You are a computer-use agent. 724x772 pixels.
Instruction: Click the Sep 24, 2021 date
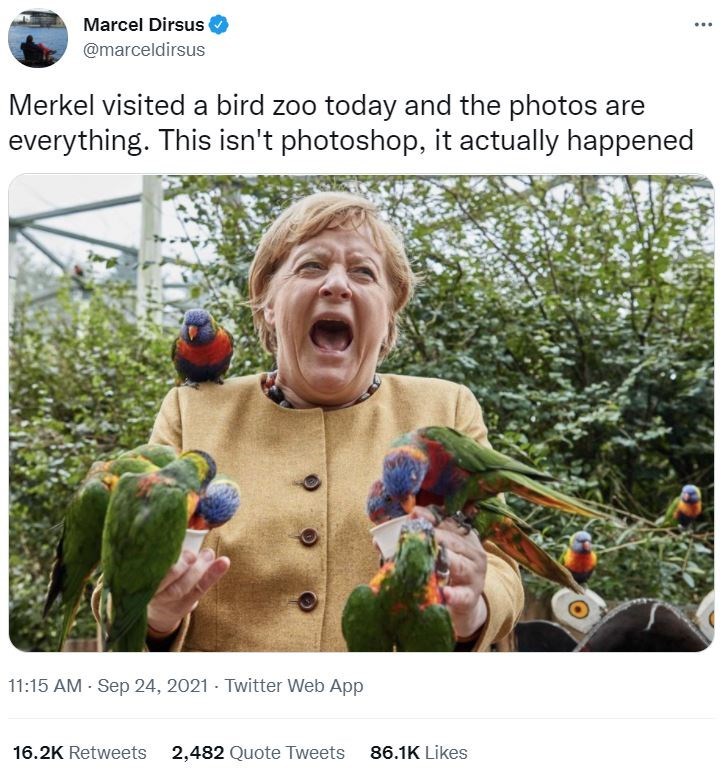[153, 686]
